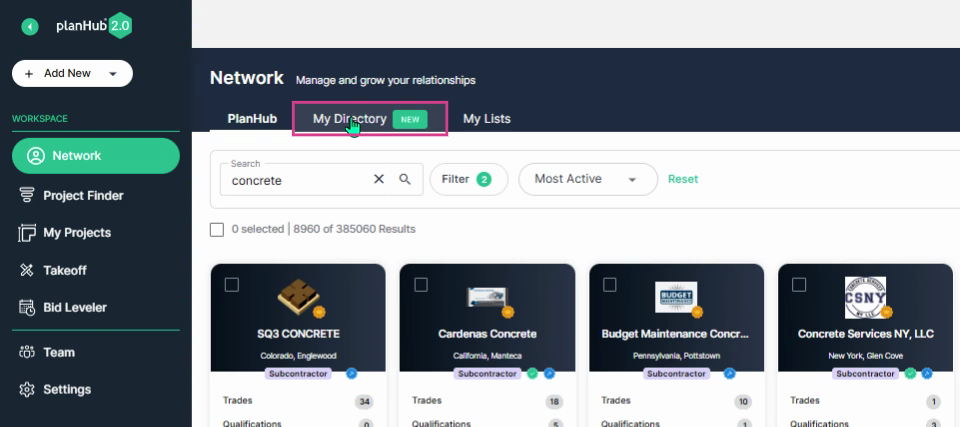Click New York, Glen Cove location text
The image size is (960, 427).
click(866, 355)
